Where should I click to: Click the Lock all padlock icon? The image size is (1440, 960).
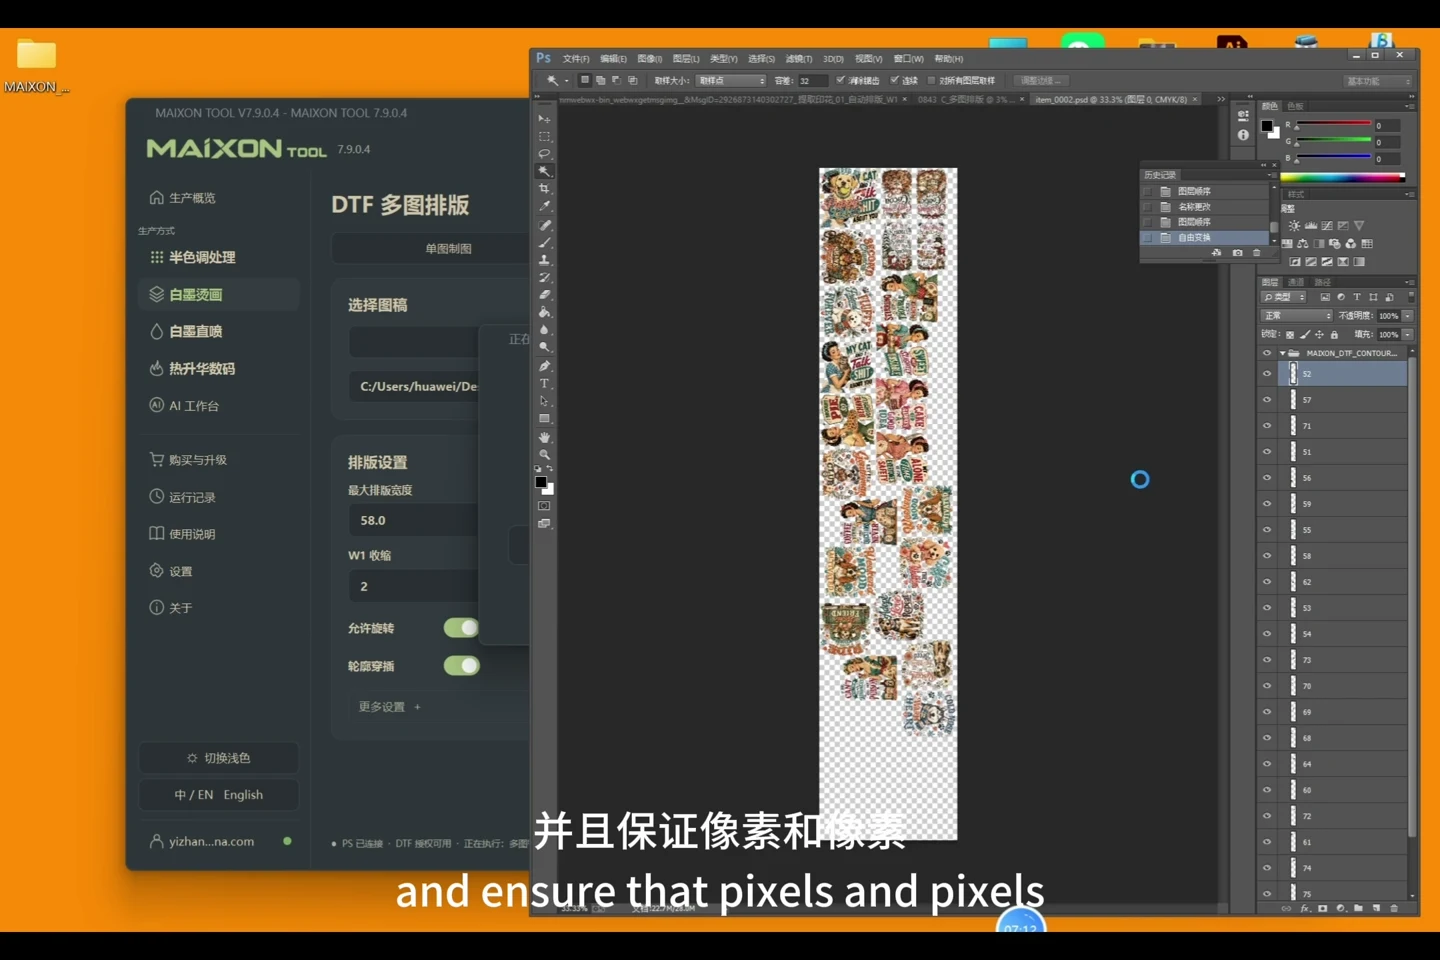point(1334,335)
